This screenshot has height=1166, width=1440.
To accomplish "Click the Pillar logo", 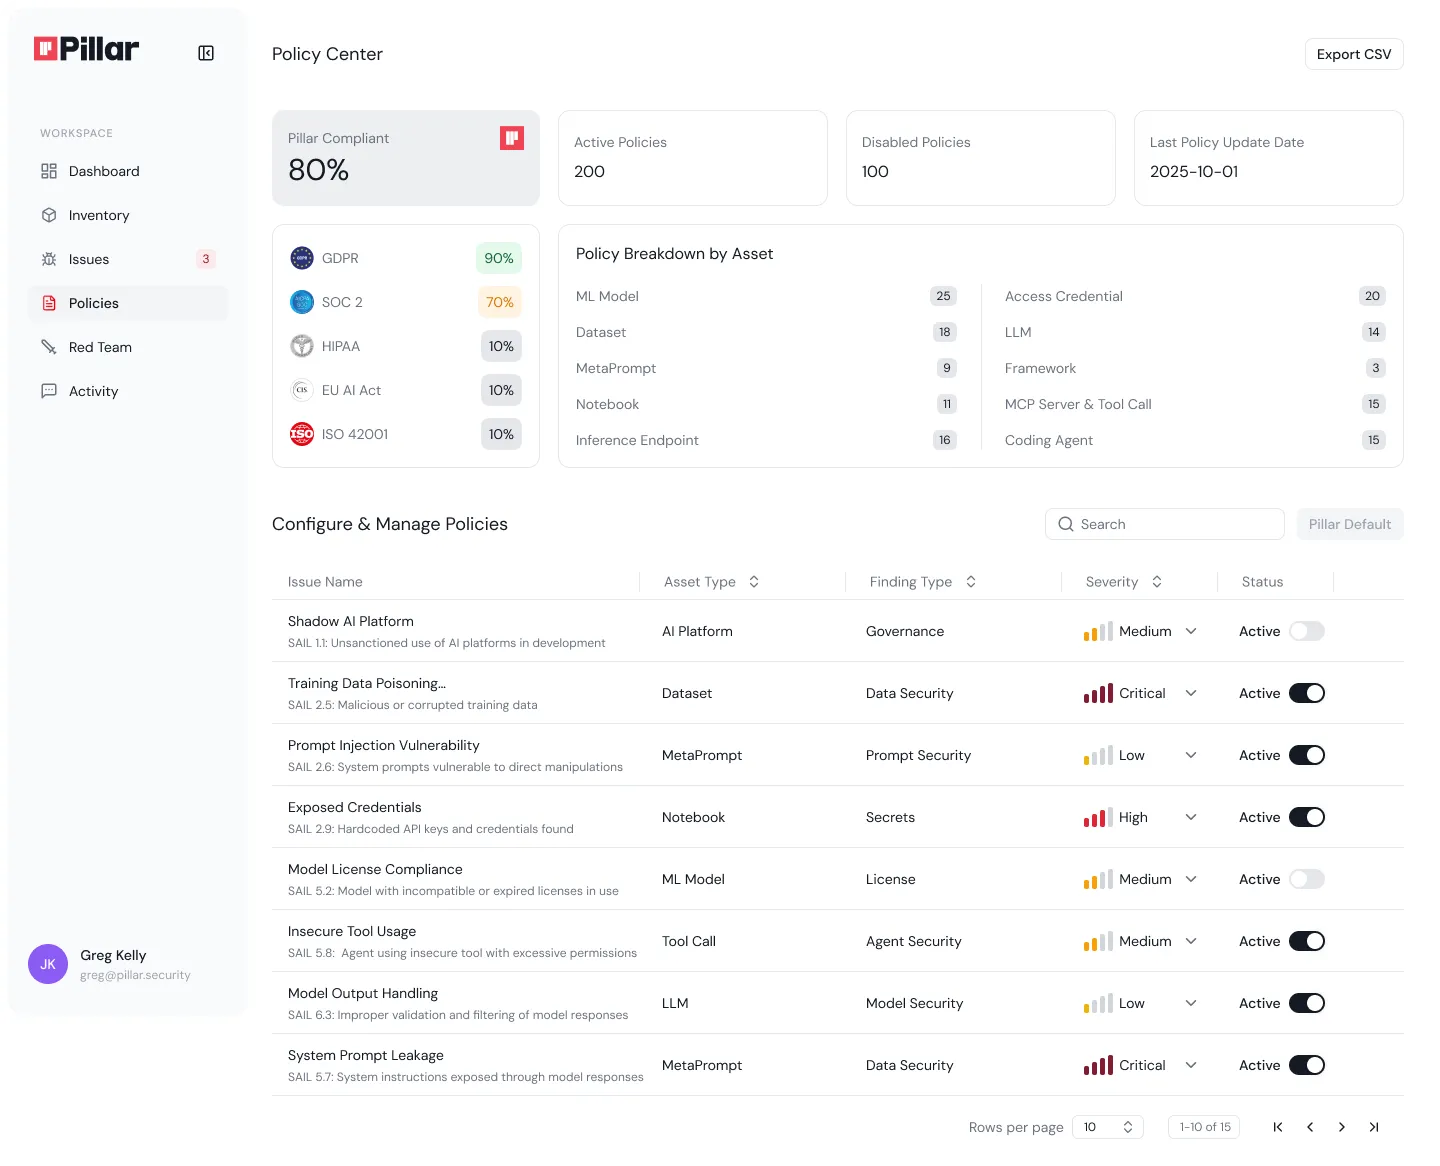I will coord(86,49).
